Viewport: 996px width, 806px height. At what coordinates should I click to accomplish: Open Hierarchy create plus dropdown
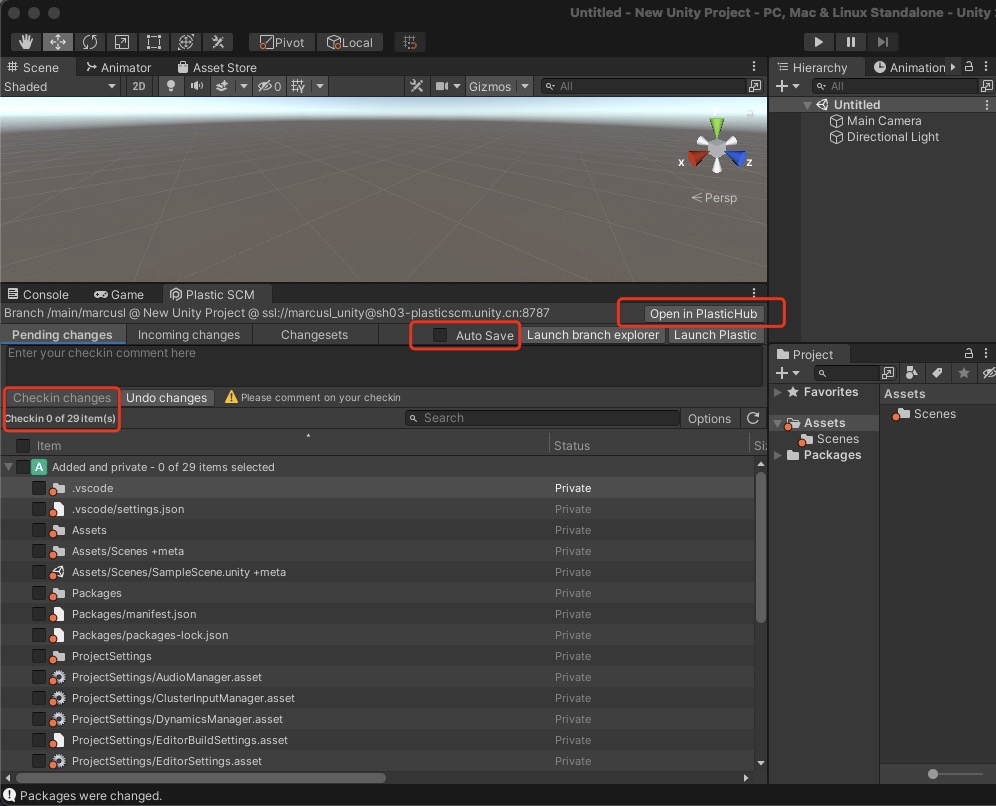(x=788, y=86)
